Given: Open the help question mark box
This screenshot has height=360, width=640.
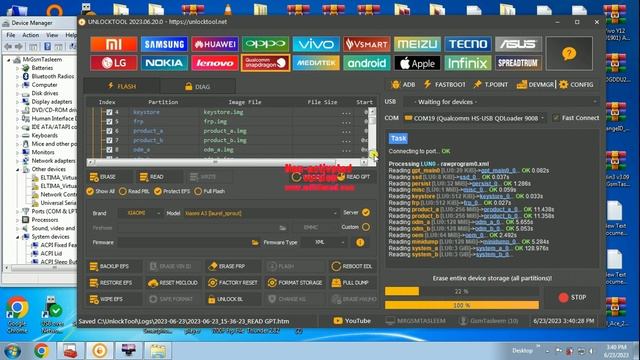Looking at the screenshot, I should (569, 53).
